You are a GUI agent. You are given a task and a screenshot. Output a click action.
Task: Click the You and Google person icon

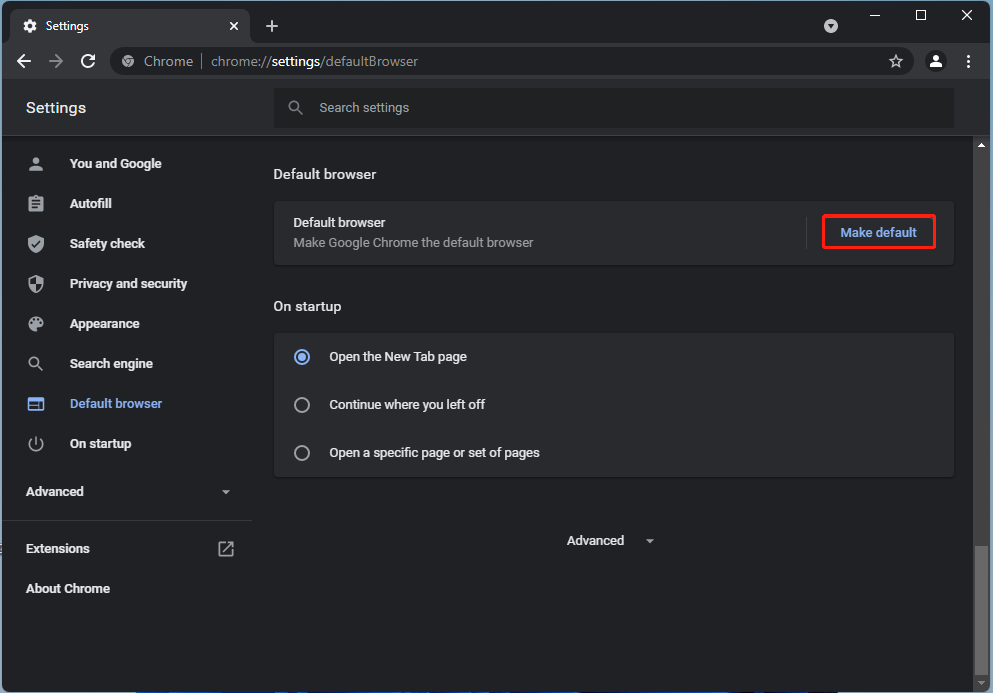click(x=36, y=164)
